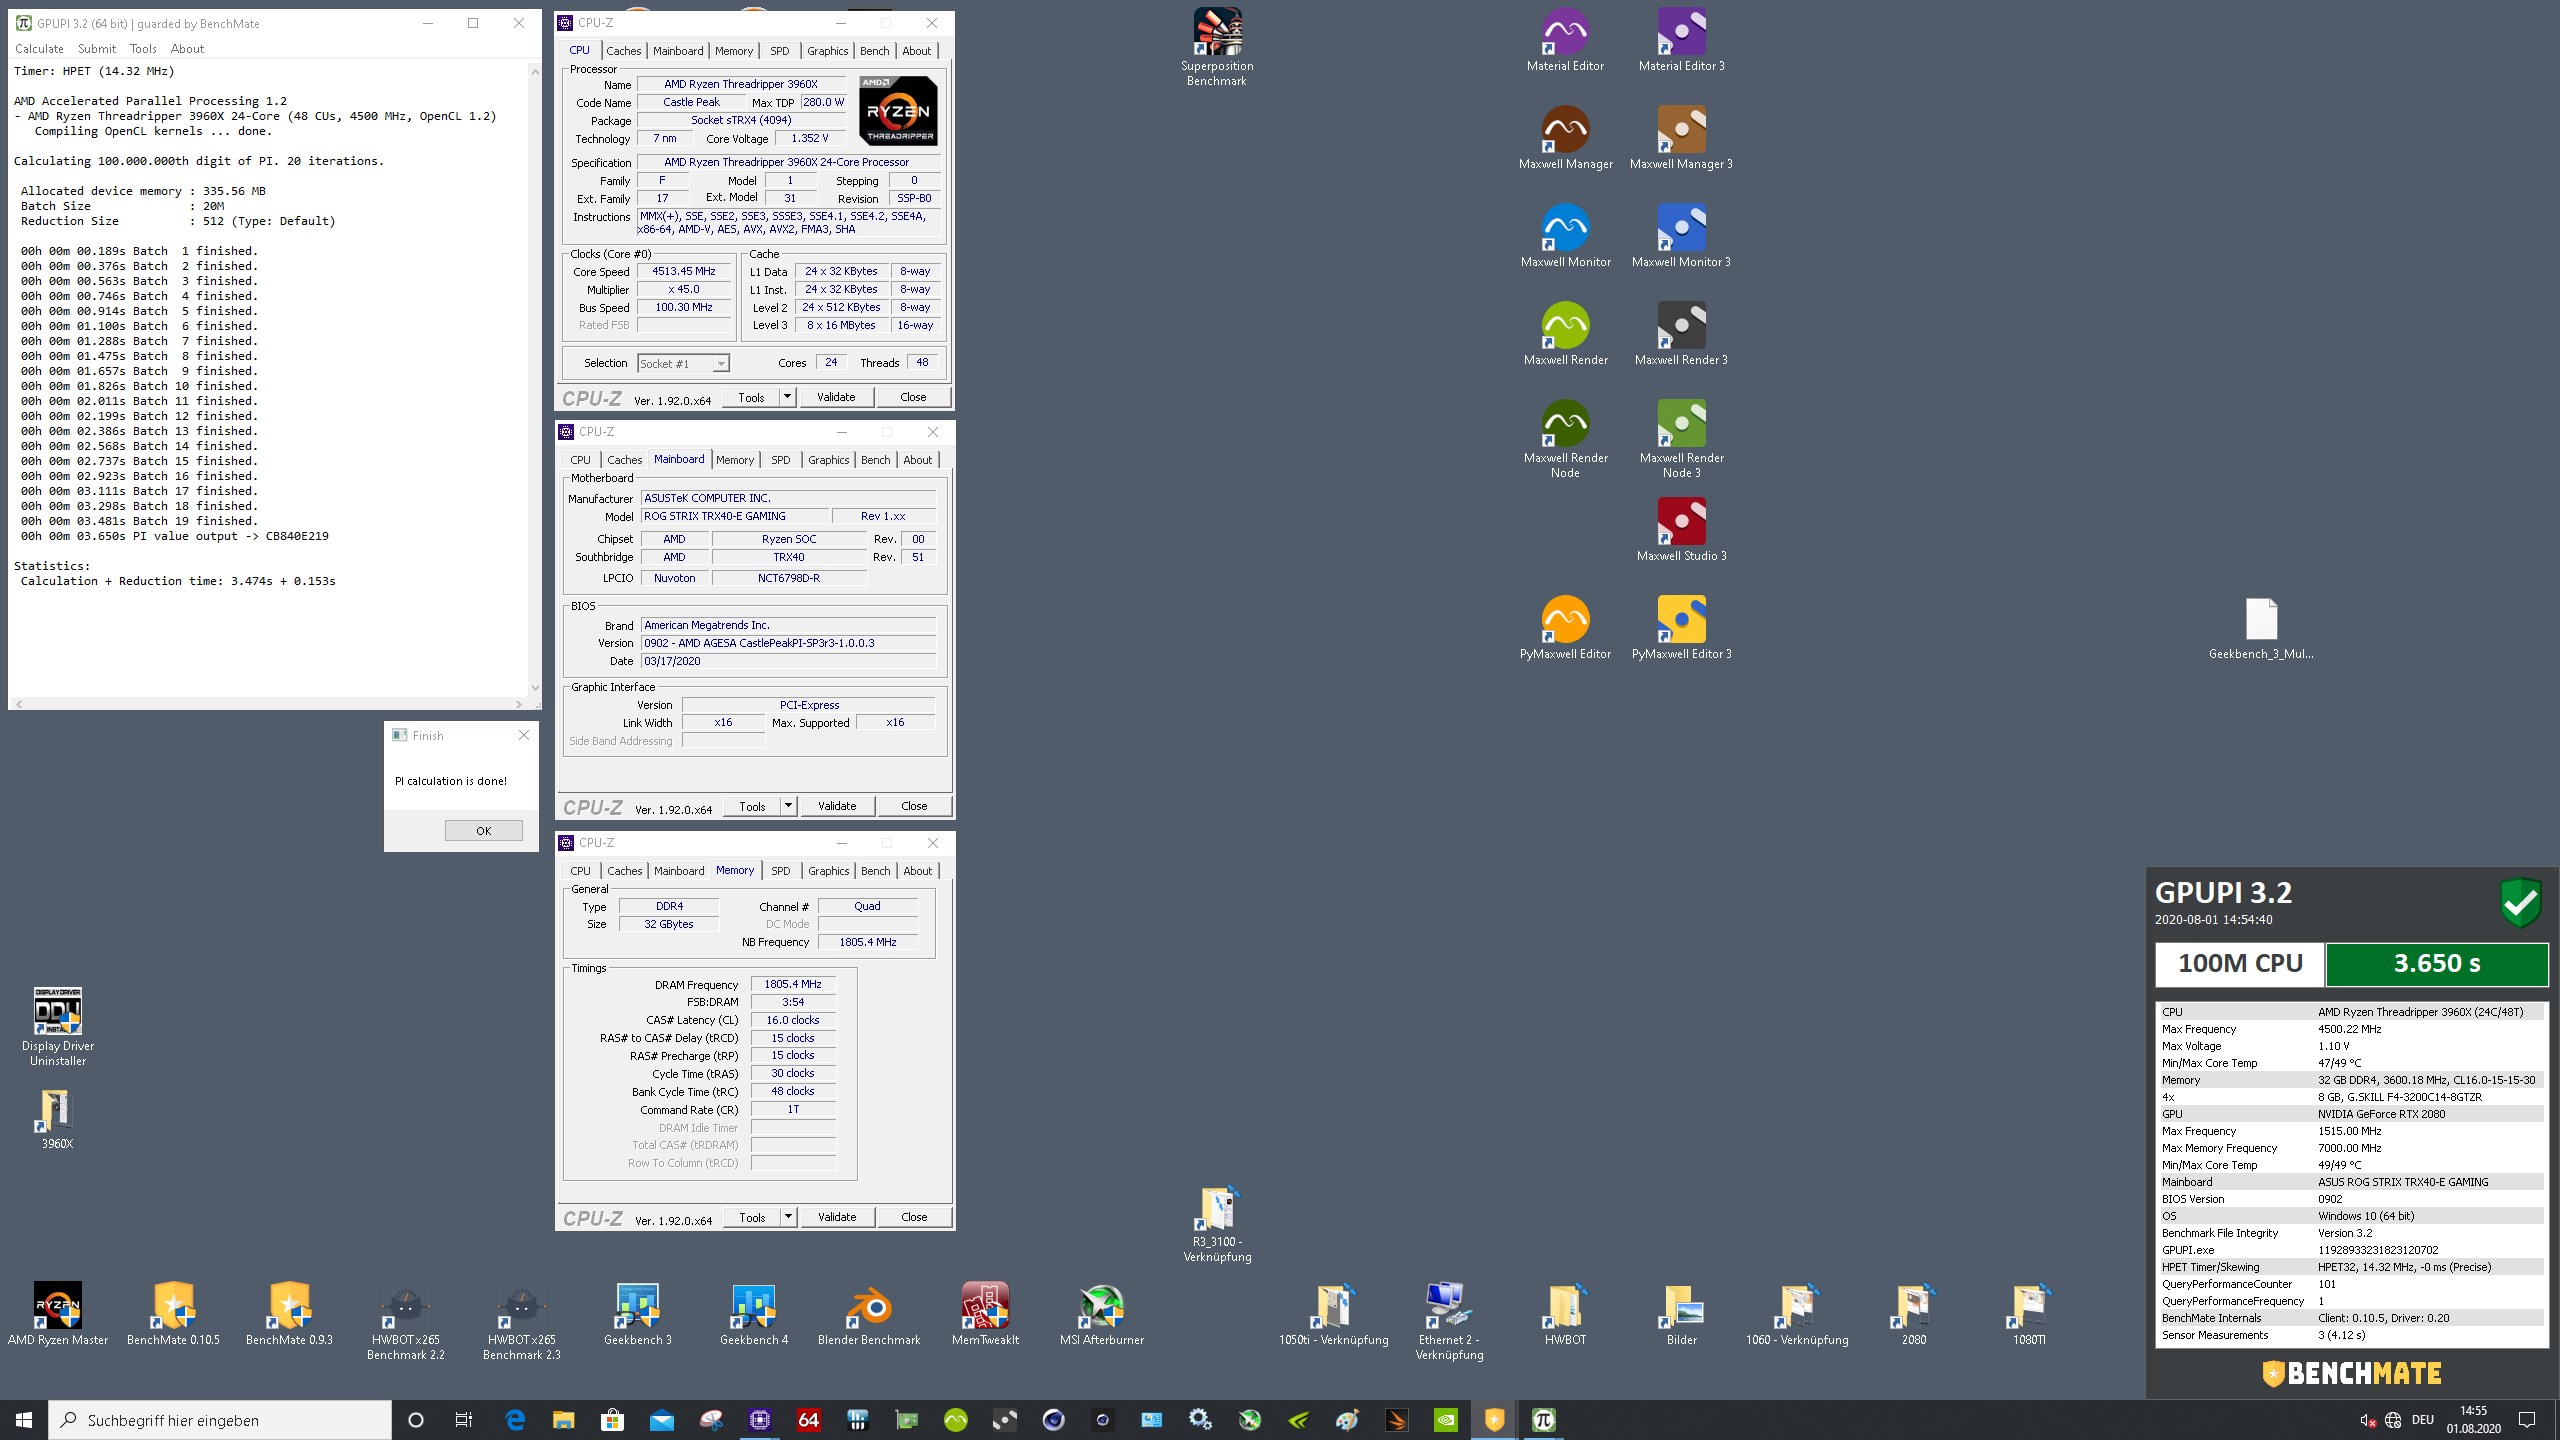Open the 3960X folder shortcut
Viewport: 2560px width, 1440px height.
58,1118
